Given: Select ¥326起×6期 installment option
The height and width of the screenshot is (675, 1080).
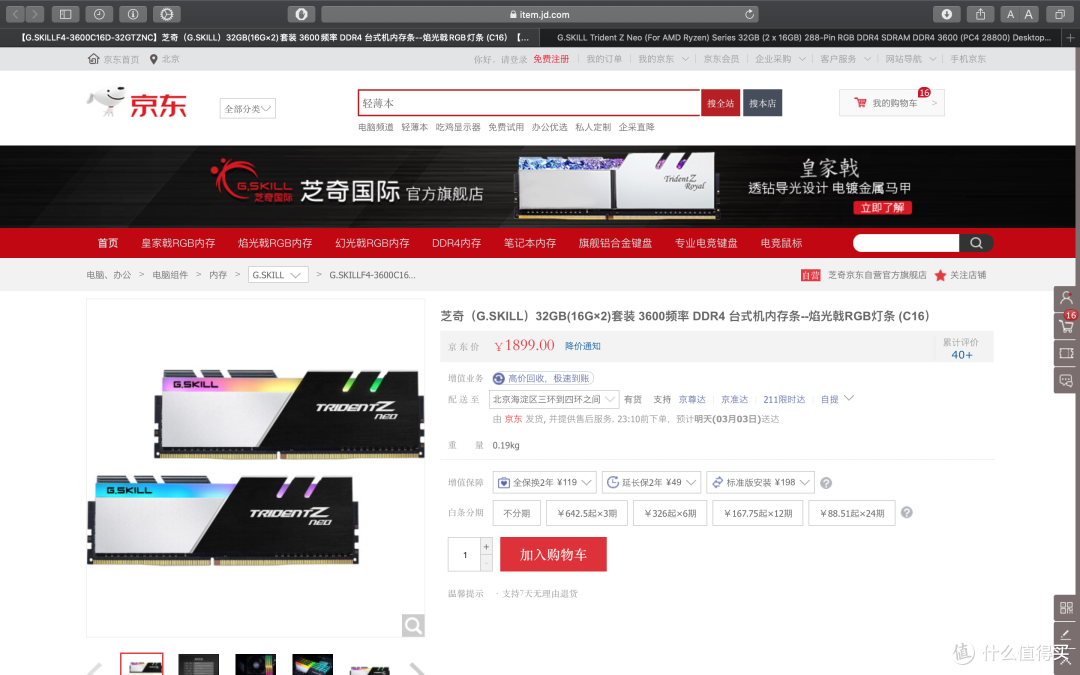Looking at the screenshot, I should tap(670, 513).
